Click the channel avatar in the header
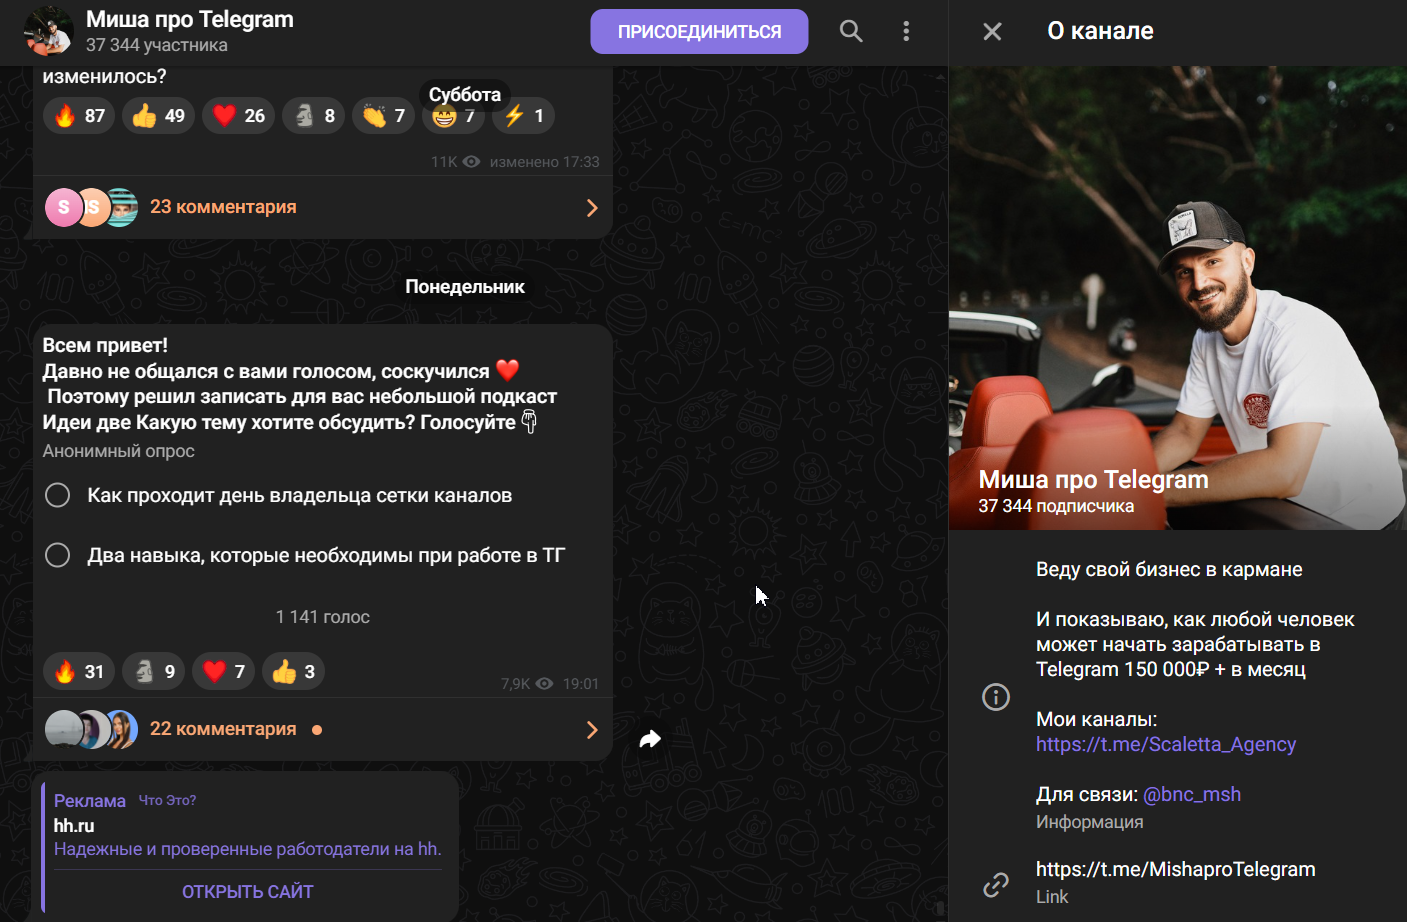 click(48, 31)
